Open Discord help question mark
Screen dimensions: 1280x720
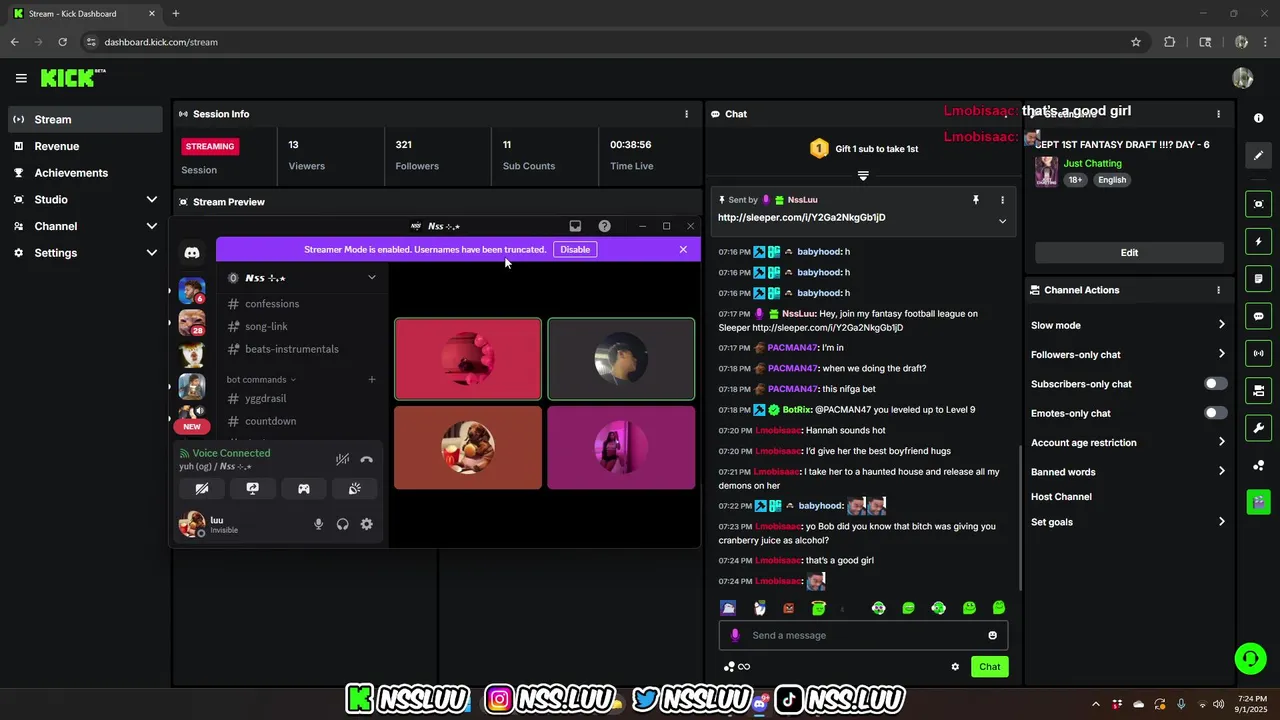coord(604,226)
